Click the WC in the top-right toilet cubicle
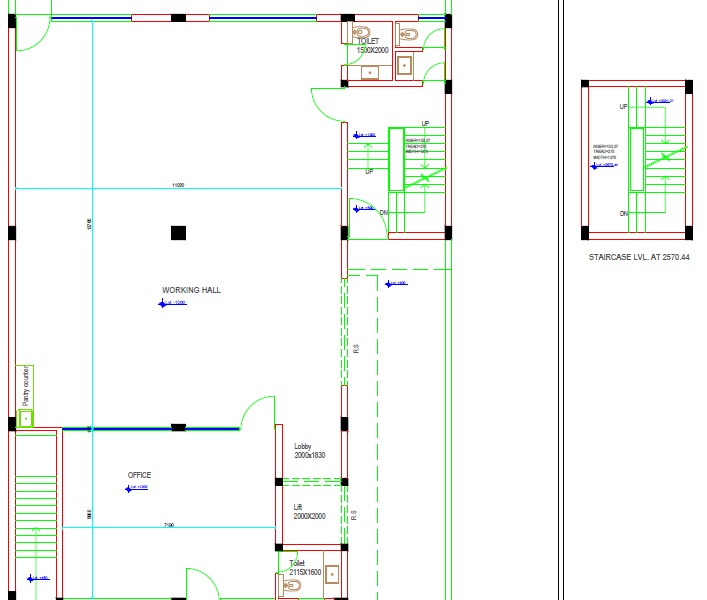This screenshot has height=600, width=707. 409,34
